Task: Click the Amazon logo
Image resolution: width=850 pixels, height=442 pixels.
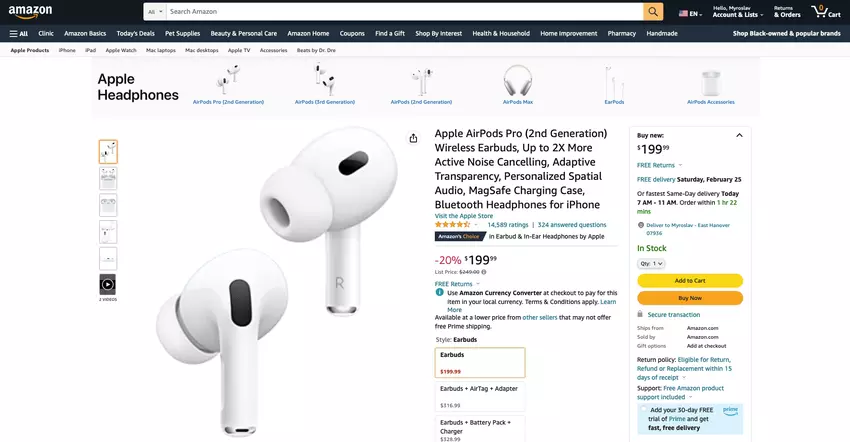Action: click(x=30, y=11)
